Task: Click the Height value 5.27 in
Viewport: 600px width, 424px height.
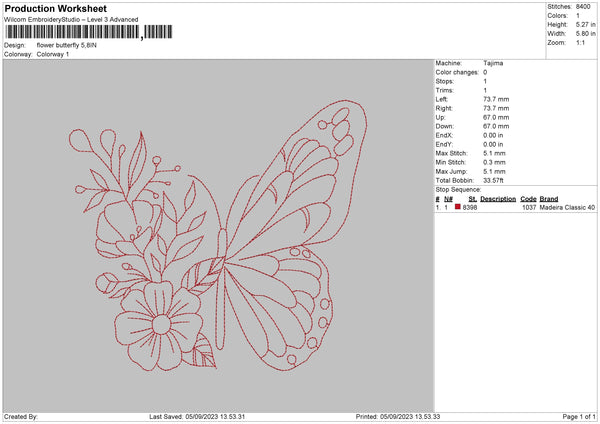Action: pos(585,24)
